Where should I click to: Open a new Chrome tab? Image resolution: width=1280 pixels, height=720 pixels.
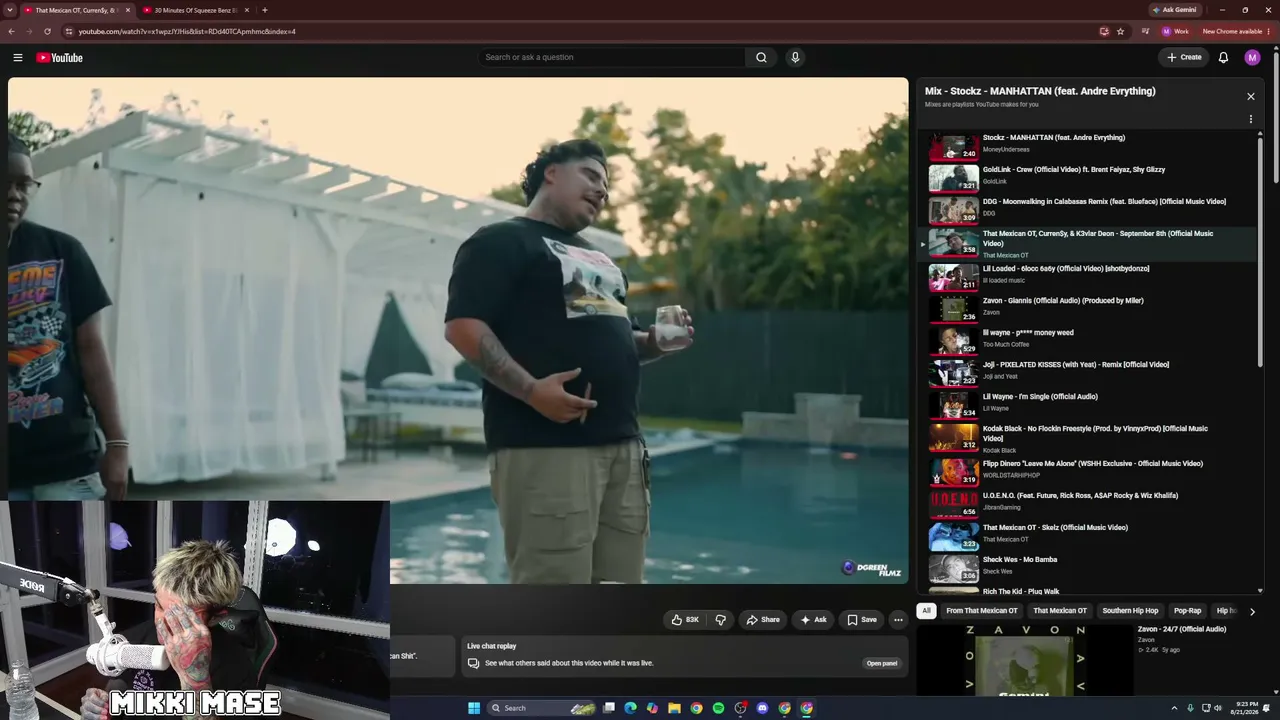[264, 10]
